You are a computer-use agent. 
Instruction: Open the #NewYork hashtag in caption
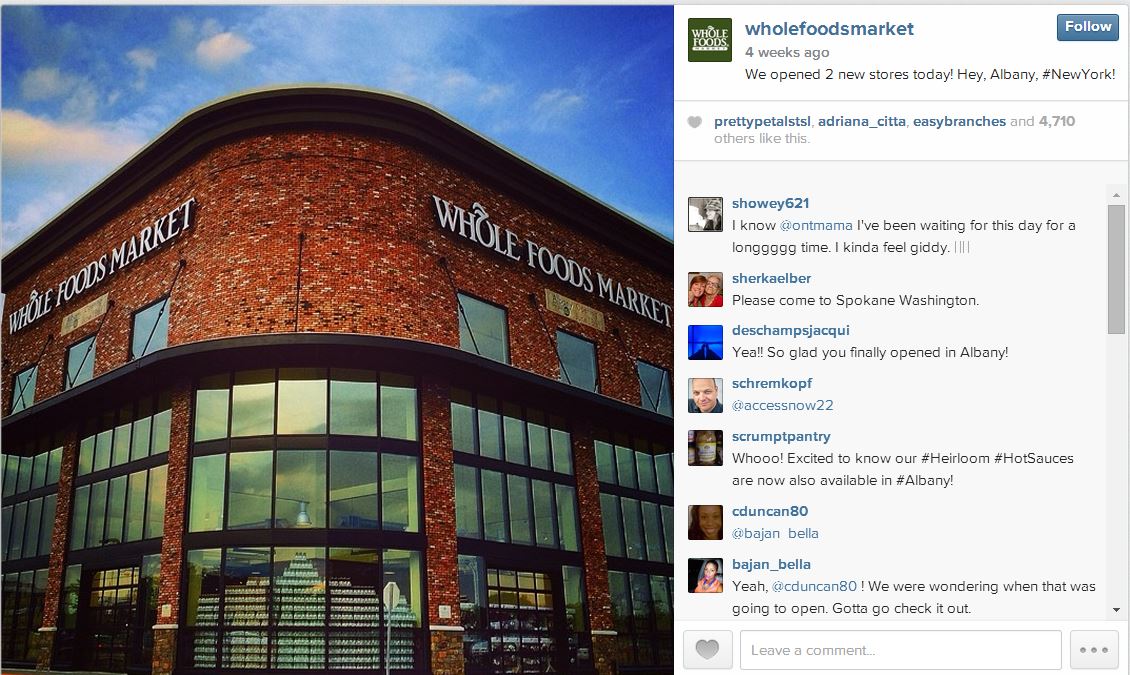tap(1078, 74)
